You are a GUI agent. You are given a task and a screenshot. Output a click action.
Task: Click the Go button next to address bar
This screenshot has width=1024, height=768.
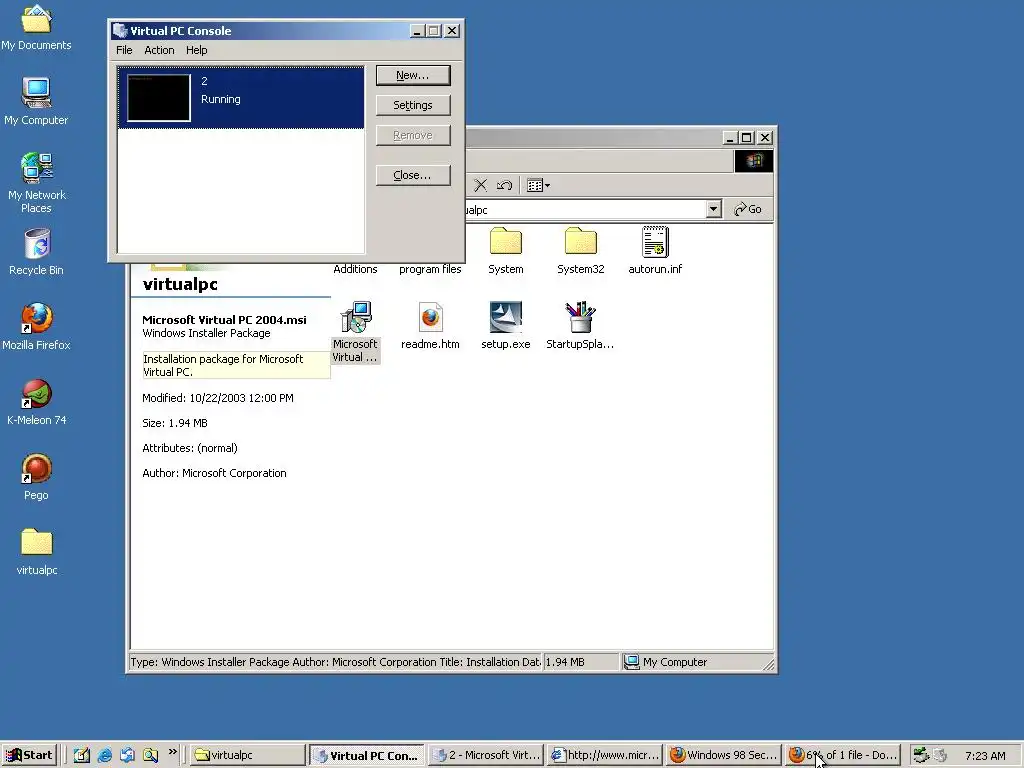(x=748, y=209)
